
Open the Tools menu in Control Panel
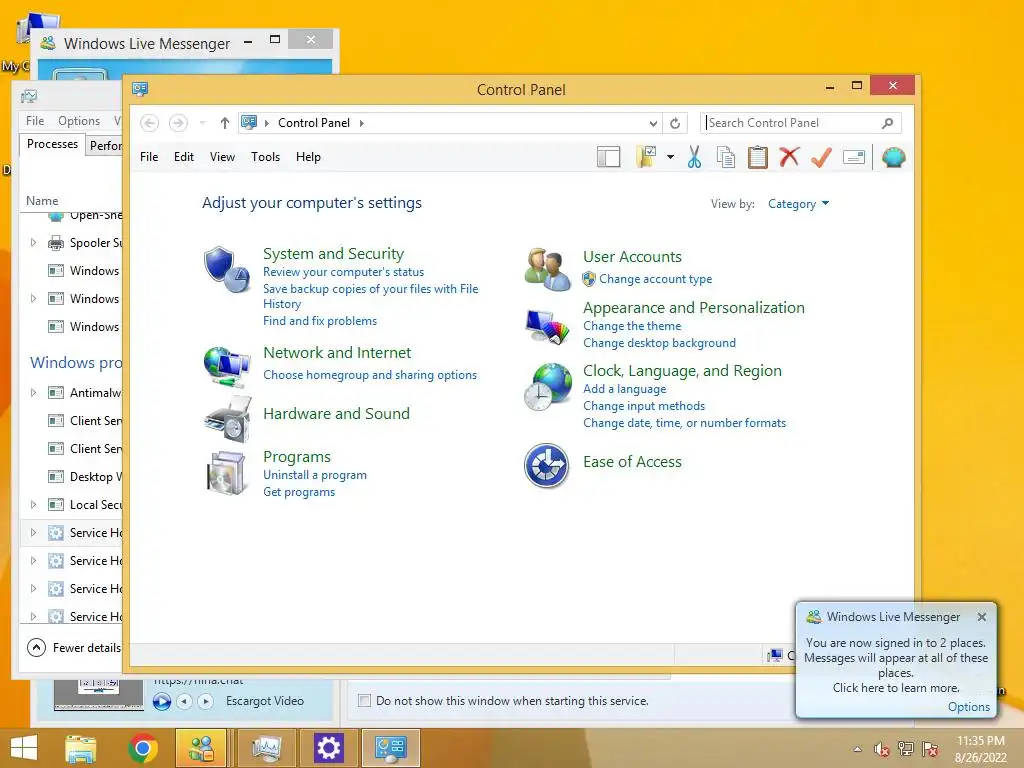click(265, 157)
